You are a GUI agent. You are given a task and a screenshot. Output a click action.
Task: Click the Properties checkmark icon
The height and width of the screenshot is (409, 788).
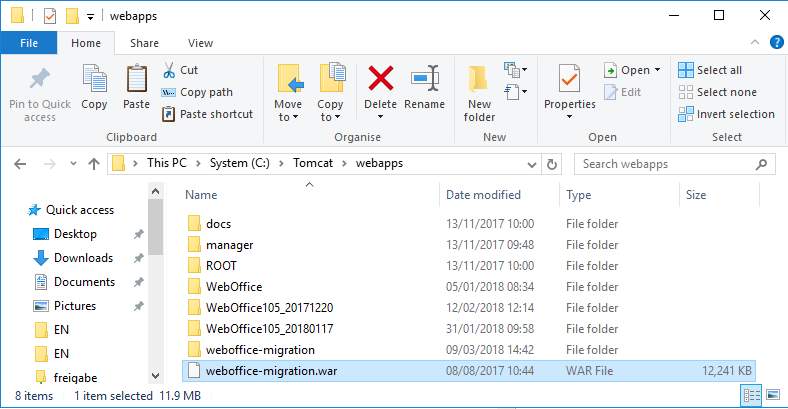(x=569, y=79)
